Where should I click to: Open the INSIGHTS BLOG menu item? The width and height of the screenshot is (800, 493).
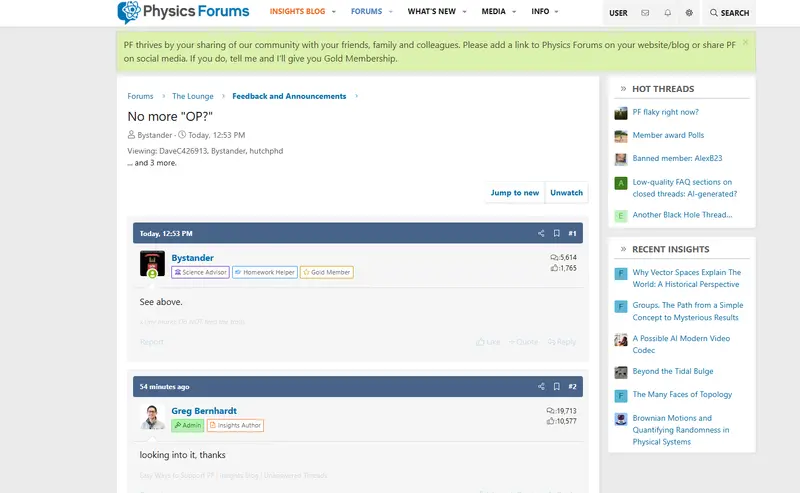tap(297, 12)
